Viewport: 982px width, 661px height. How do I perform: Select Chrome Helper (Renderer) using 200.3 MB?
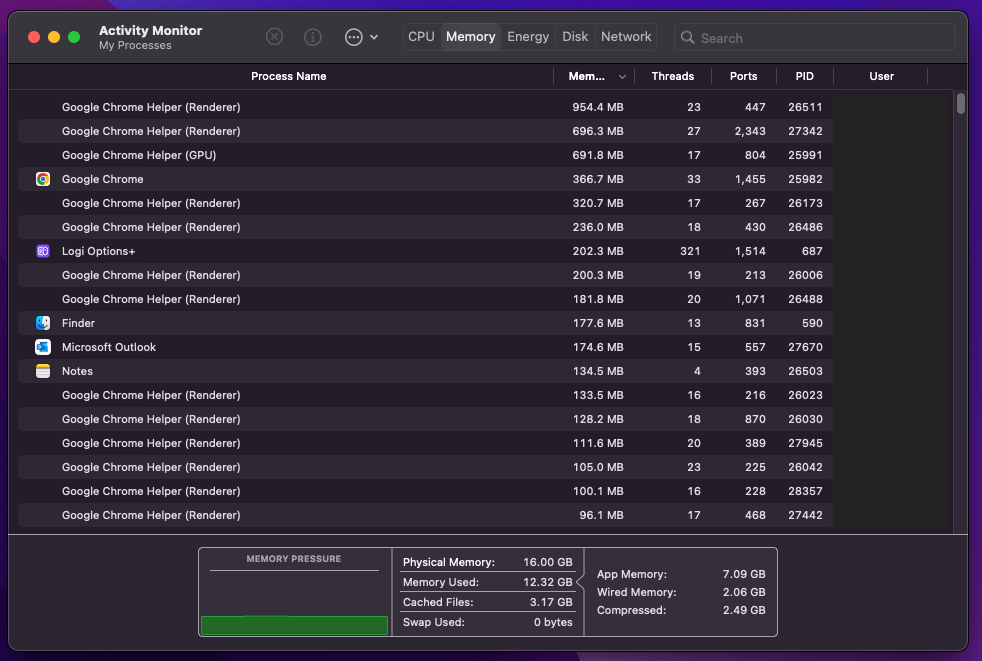click(x=426, y=275)
